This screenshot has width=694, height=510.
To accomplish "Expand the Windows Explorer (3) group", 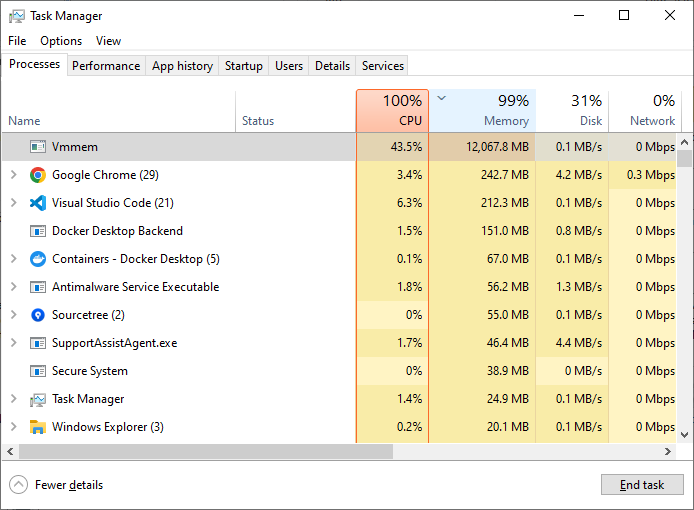I will pyautogui.click(x=14, y=427).
